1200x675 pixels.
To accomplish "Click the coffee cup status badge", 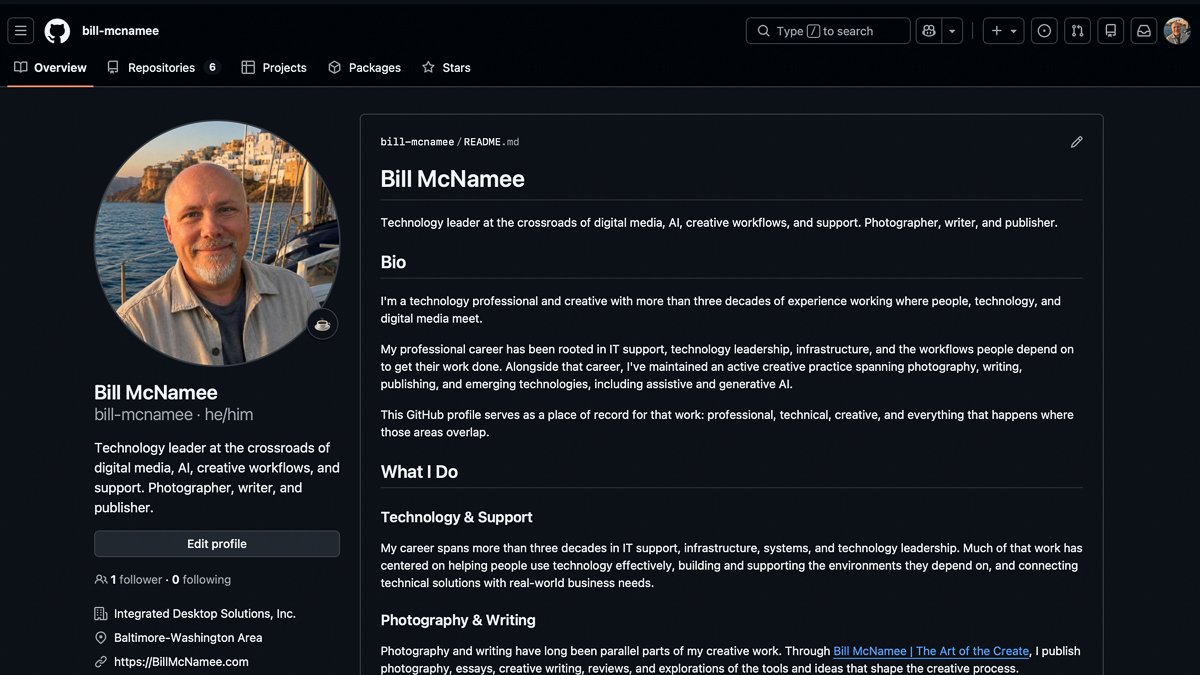I will click(x=322, y=324).
